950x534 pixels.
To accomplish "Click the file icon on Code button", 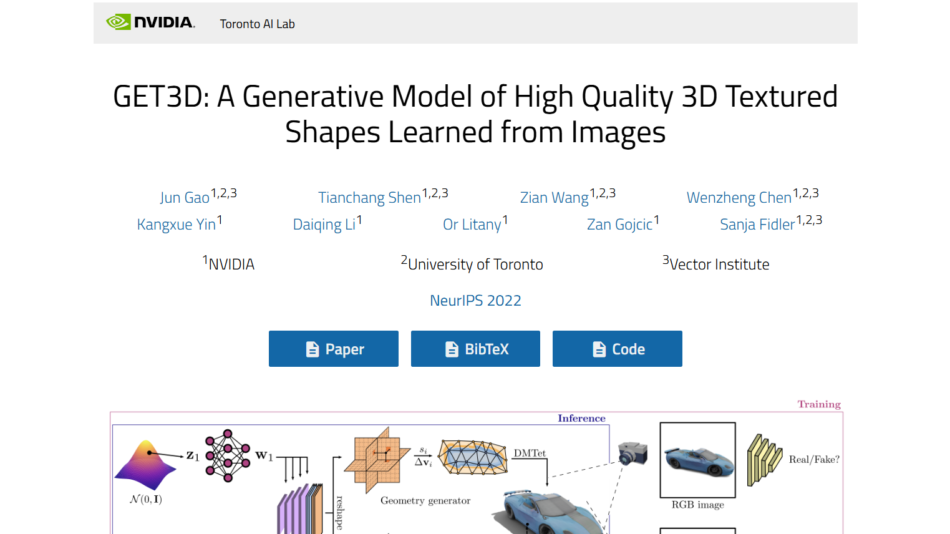I will [x=599, y=349].
